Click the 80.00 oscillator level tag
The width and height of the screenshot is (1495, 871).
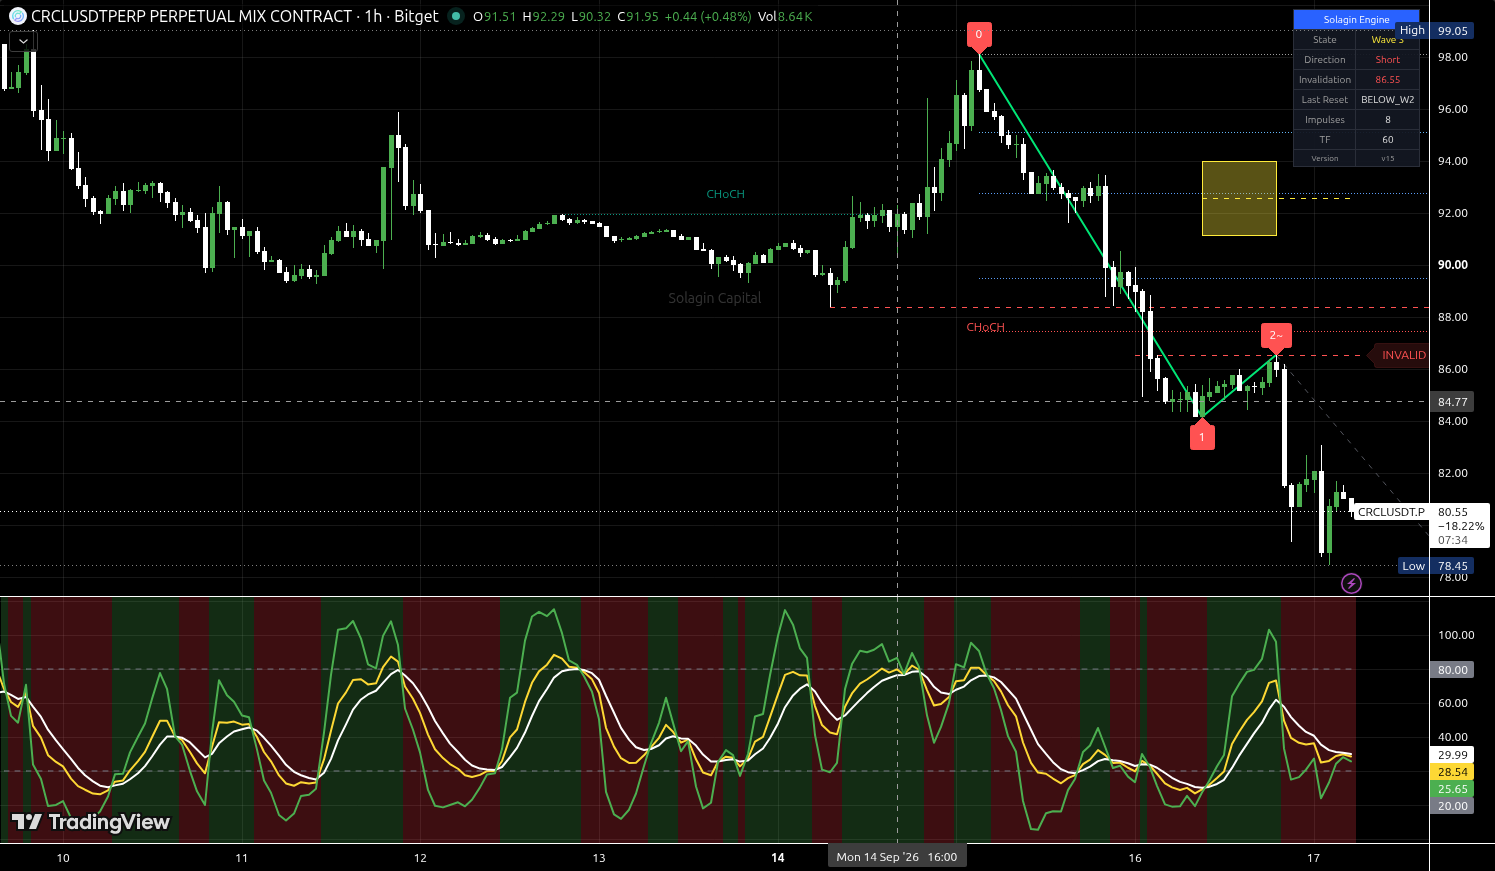[x=1452, y=670]
